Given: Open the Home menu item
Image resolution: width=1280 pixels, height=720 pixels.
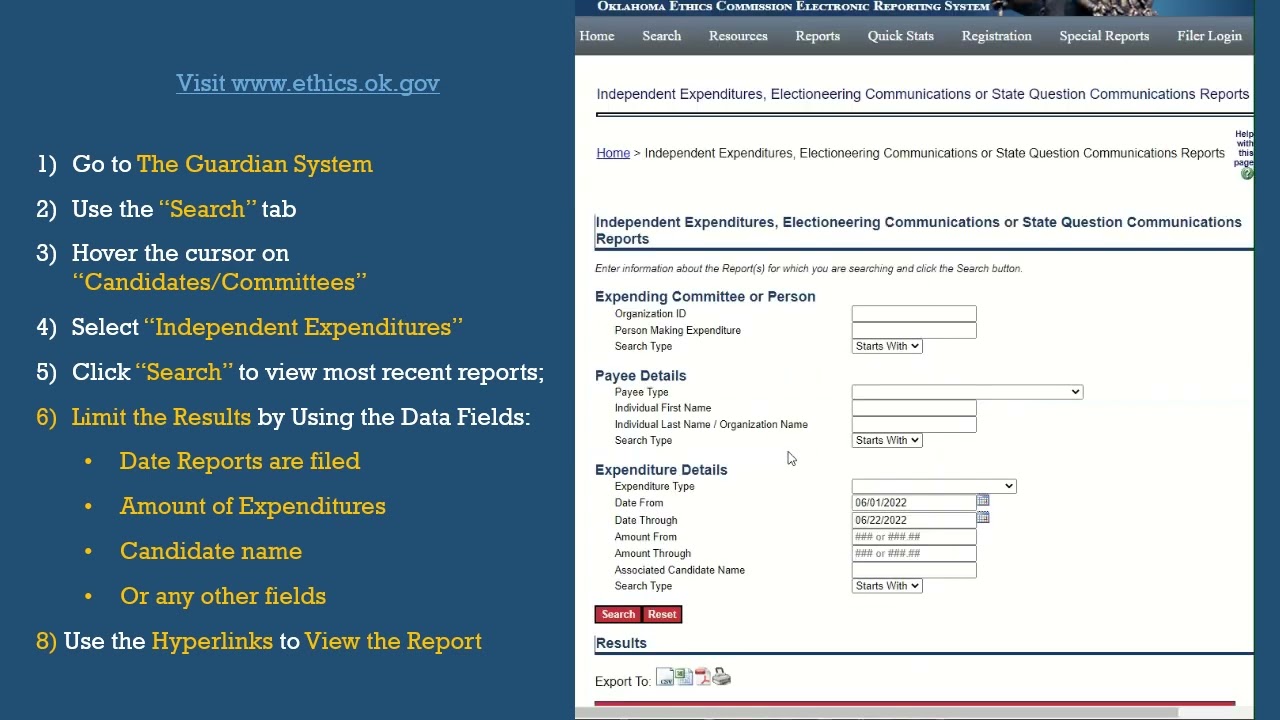Looking at the screenshot, I should 597,36.
